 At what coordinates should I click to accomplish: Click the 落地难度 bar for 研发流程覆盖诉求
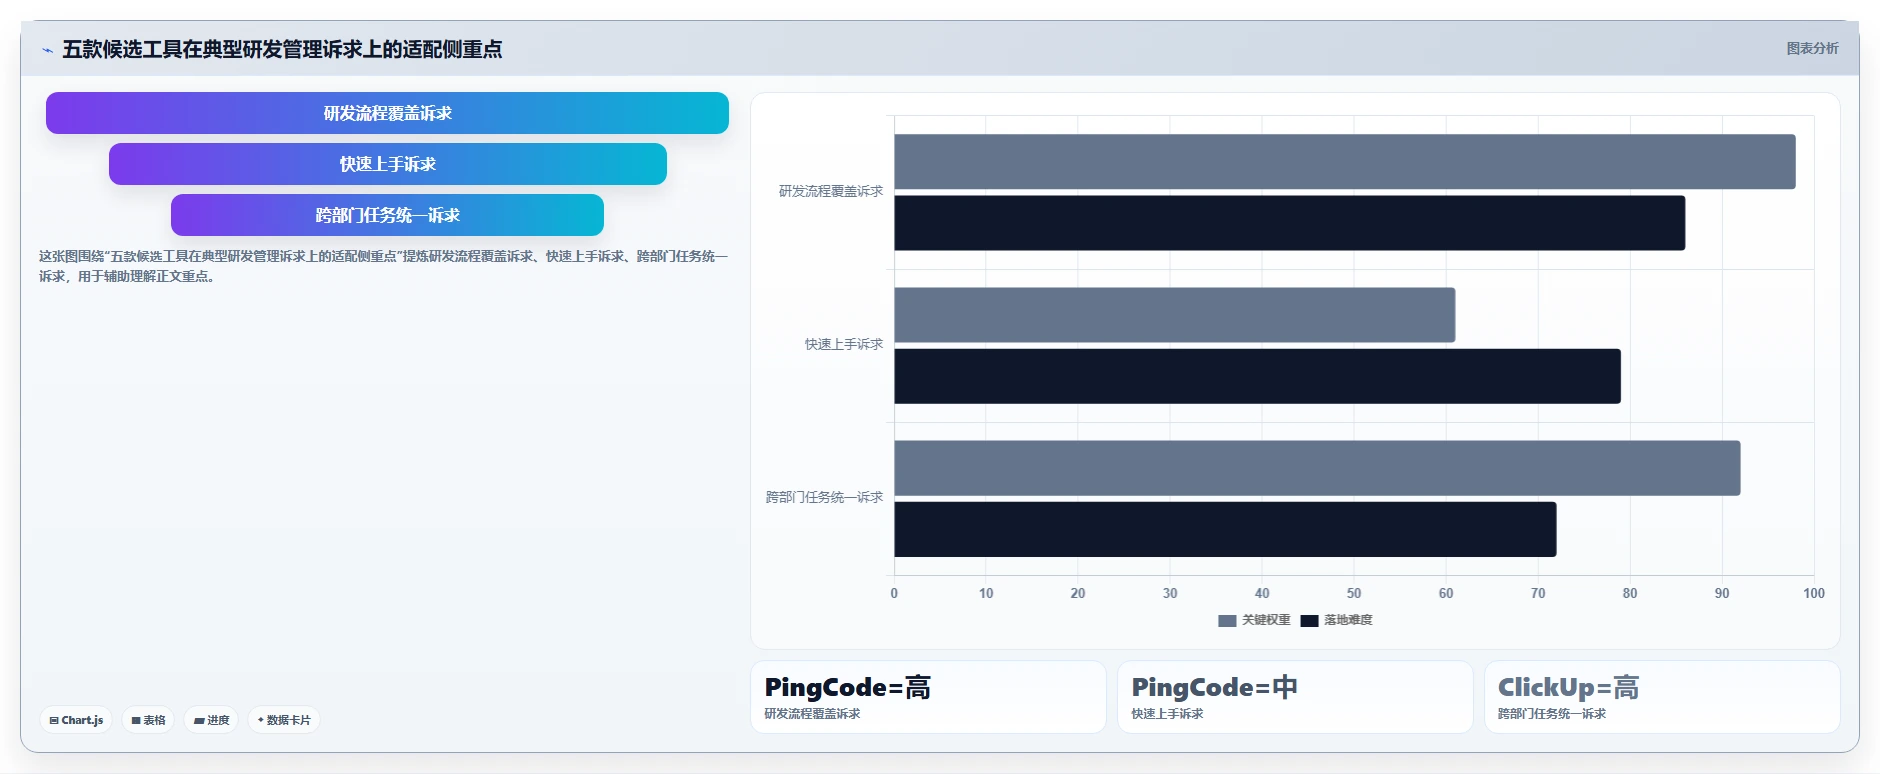[1289, 223]
